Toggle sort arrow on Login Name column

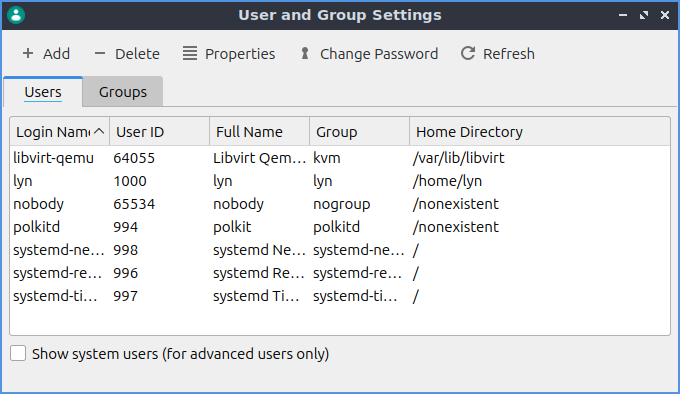(x=99, y=131)
